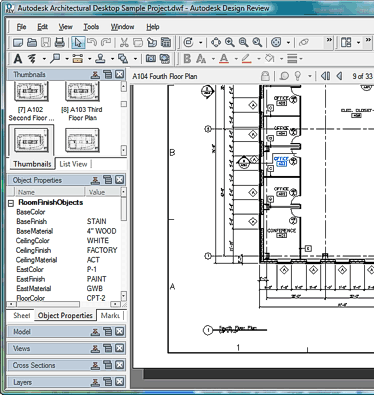The image size is (374, 395).
Task: Open a file with the folder icon
Action: coord(32,42)
